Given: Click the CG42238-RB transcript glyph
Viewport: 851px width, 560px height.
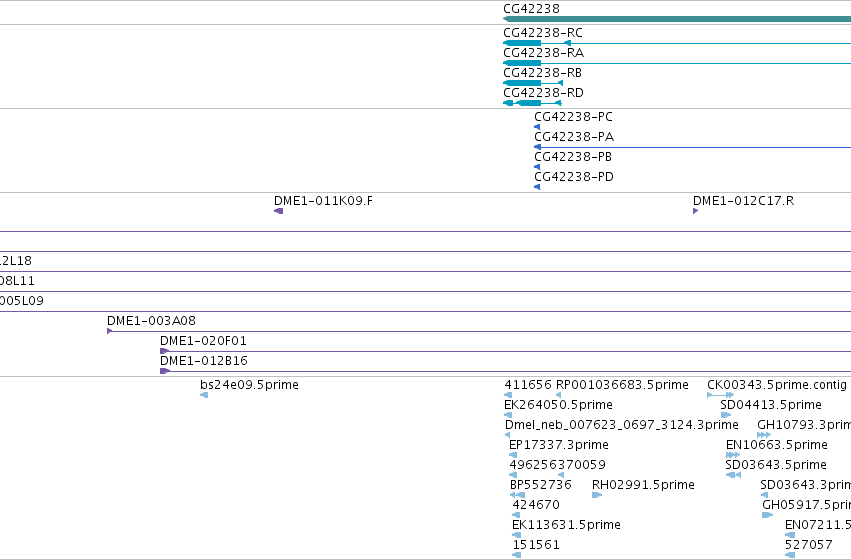Looking at the screenshot, I should pyautogui.click(x=533, y=83).
